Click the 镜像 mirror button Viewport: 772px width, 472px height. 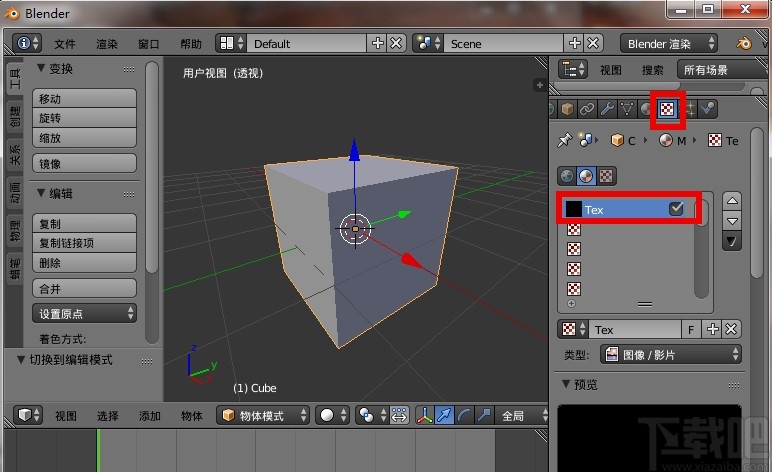point(84,163)
